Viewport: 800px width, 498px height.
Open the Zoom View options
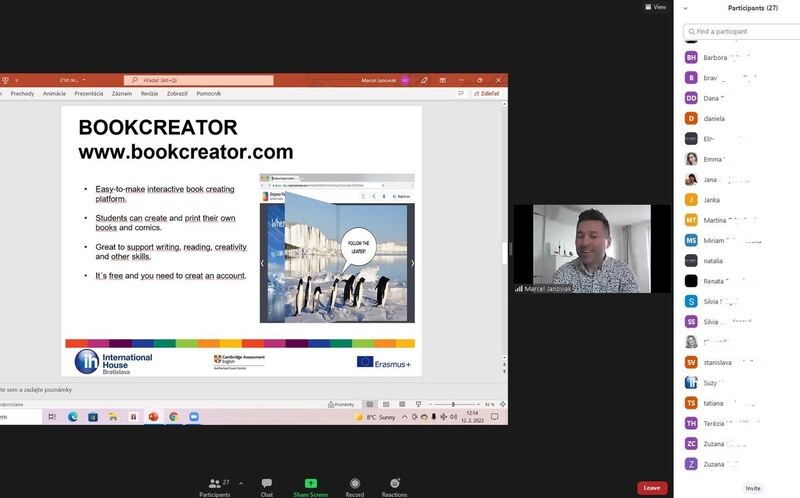coord(656,7)
